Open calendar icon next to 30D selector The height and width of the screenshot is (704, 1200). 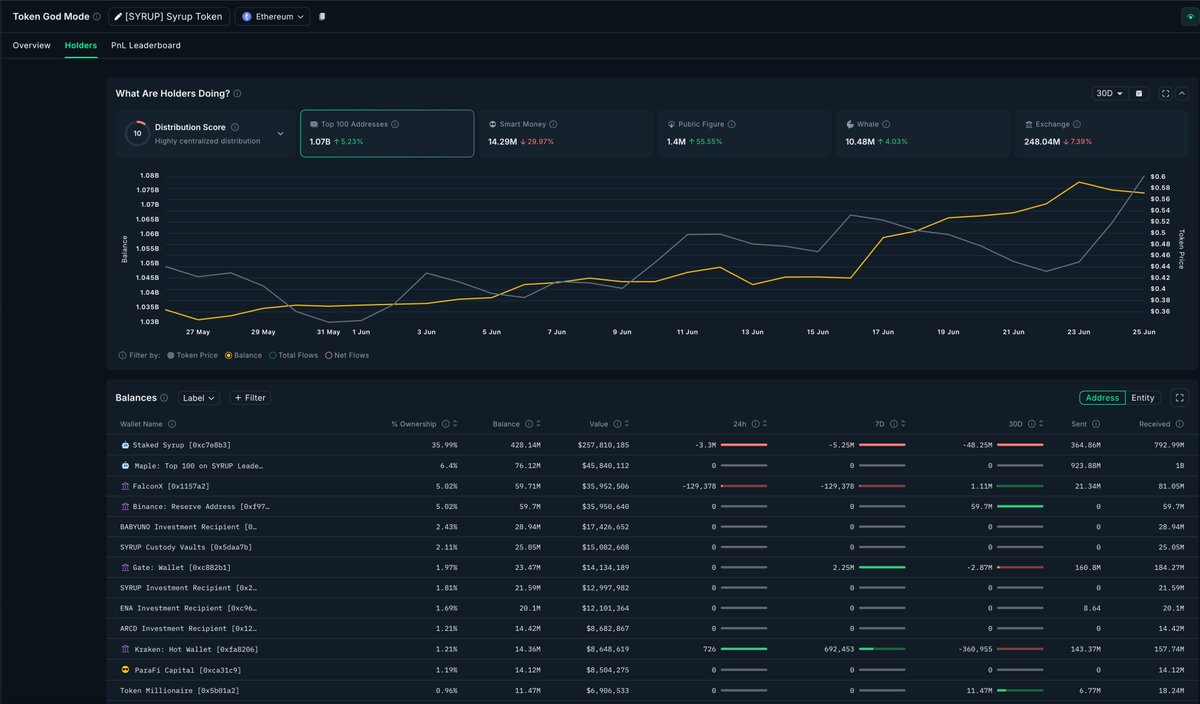(1138, 93)
